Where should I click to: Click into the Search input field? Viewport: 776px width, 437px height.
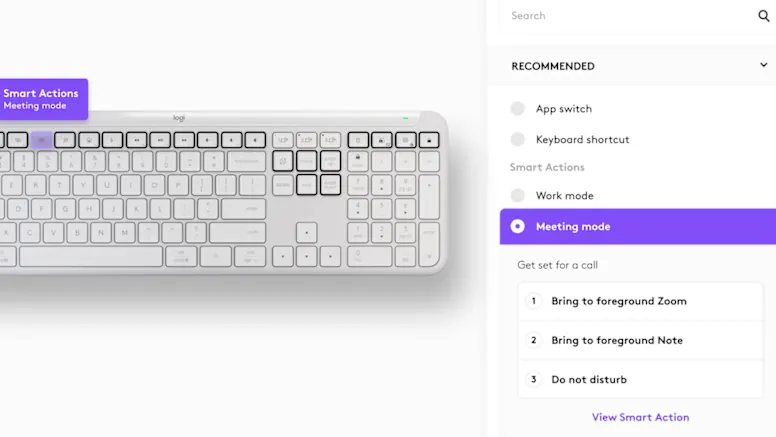click(630, 16)
